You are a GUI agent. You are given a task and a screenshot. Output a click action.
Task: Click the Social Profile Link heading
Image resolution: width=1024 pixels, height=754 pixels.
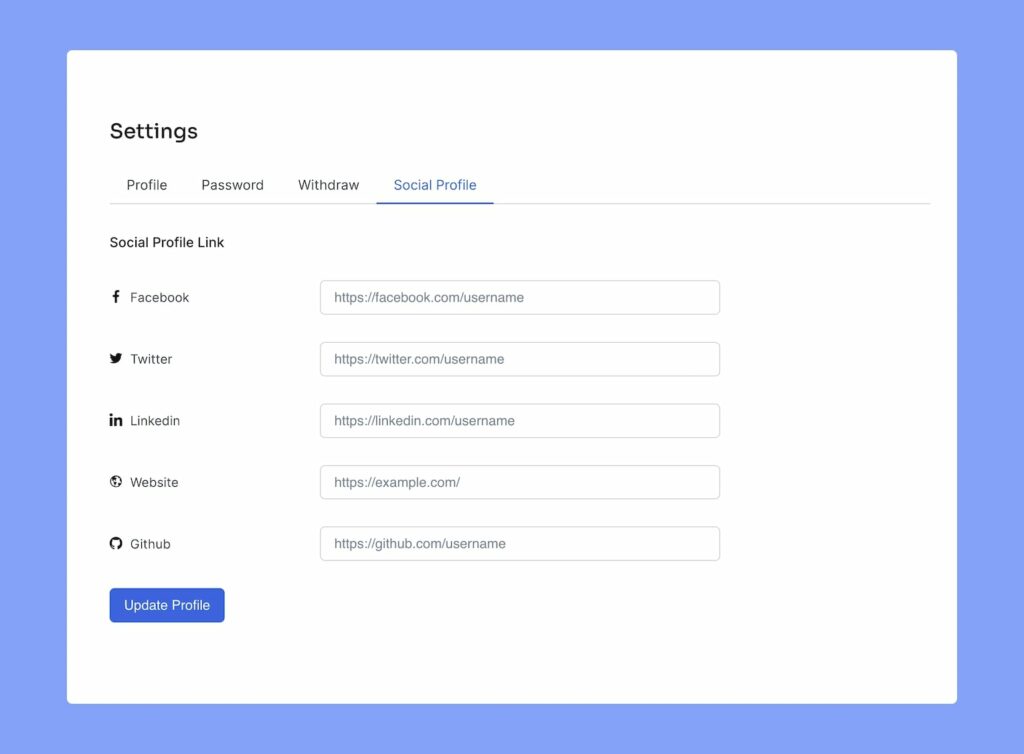click(x=166, y=242)
